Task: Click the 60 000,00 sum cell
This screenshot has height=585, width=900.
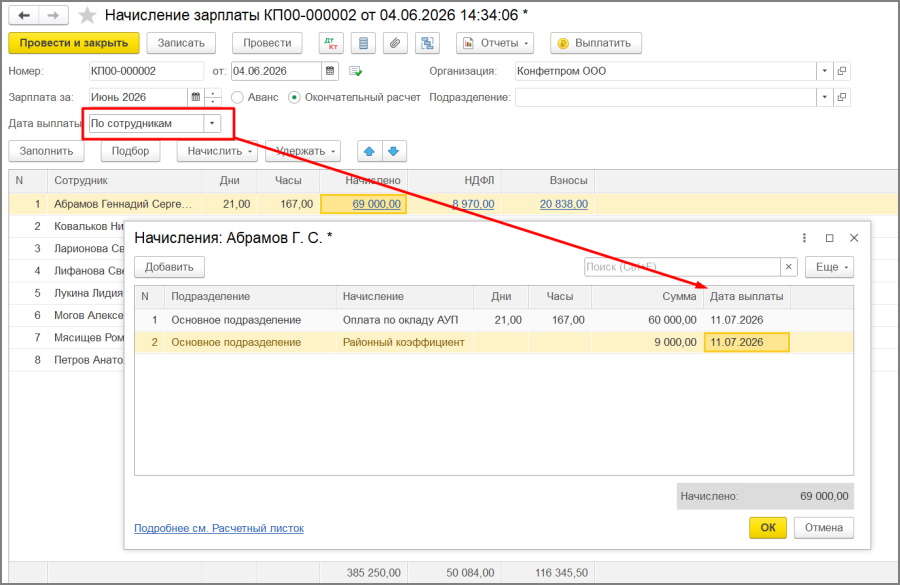Action: [647, 320]
